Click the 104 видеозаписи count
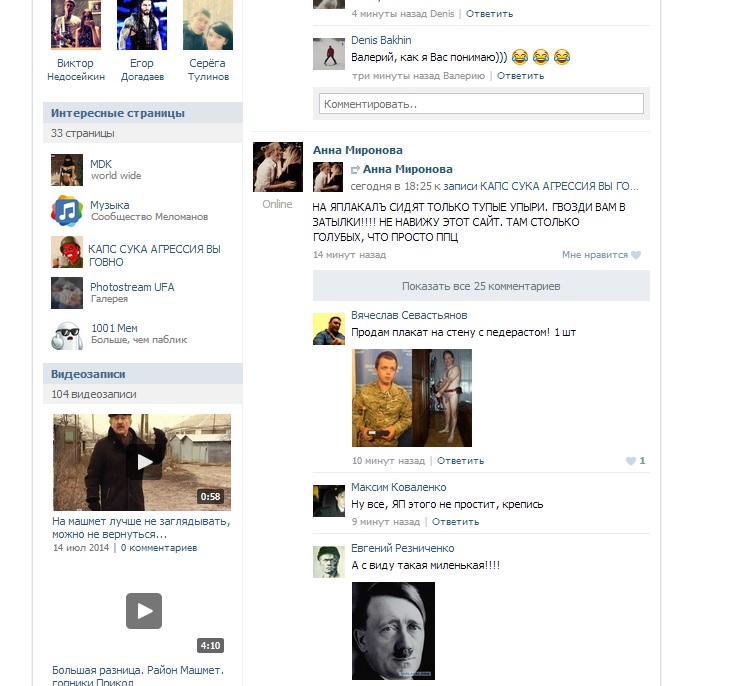The image size is (730, 686). (94, 394)
